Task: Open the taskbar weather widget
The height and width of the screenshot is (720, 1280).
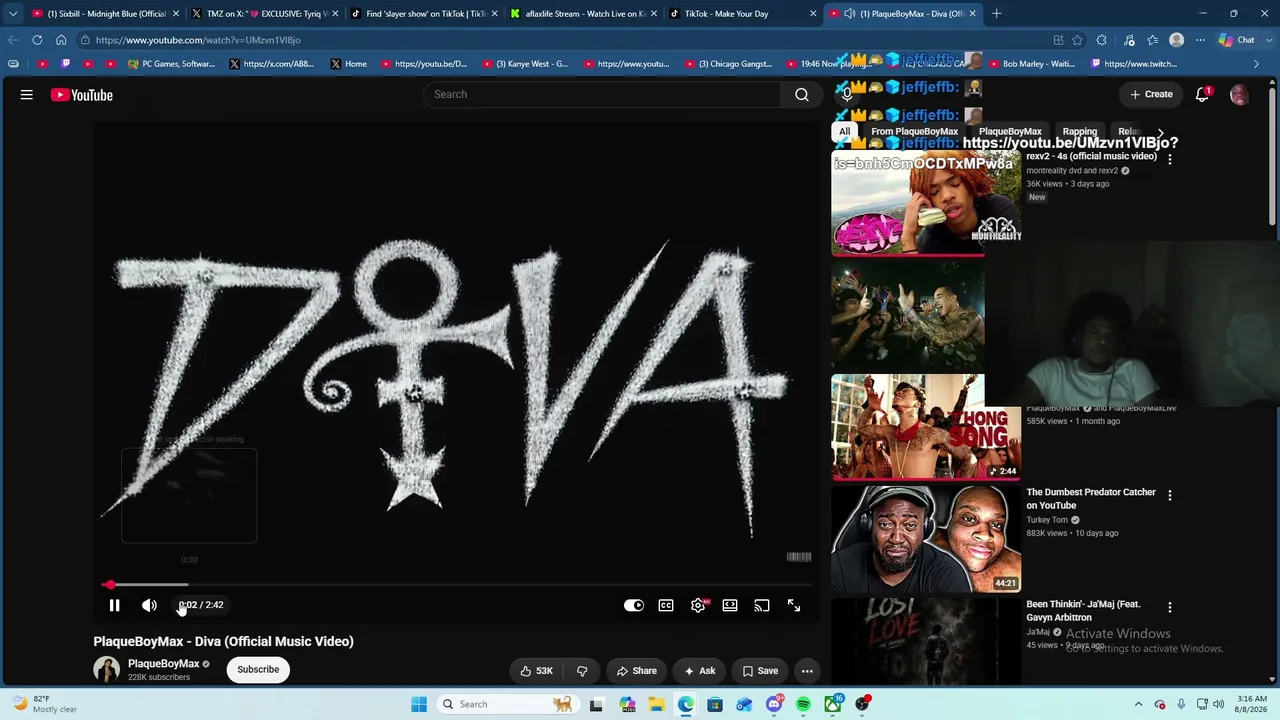Action: (x=43, y=704)
